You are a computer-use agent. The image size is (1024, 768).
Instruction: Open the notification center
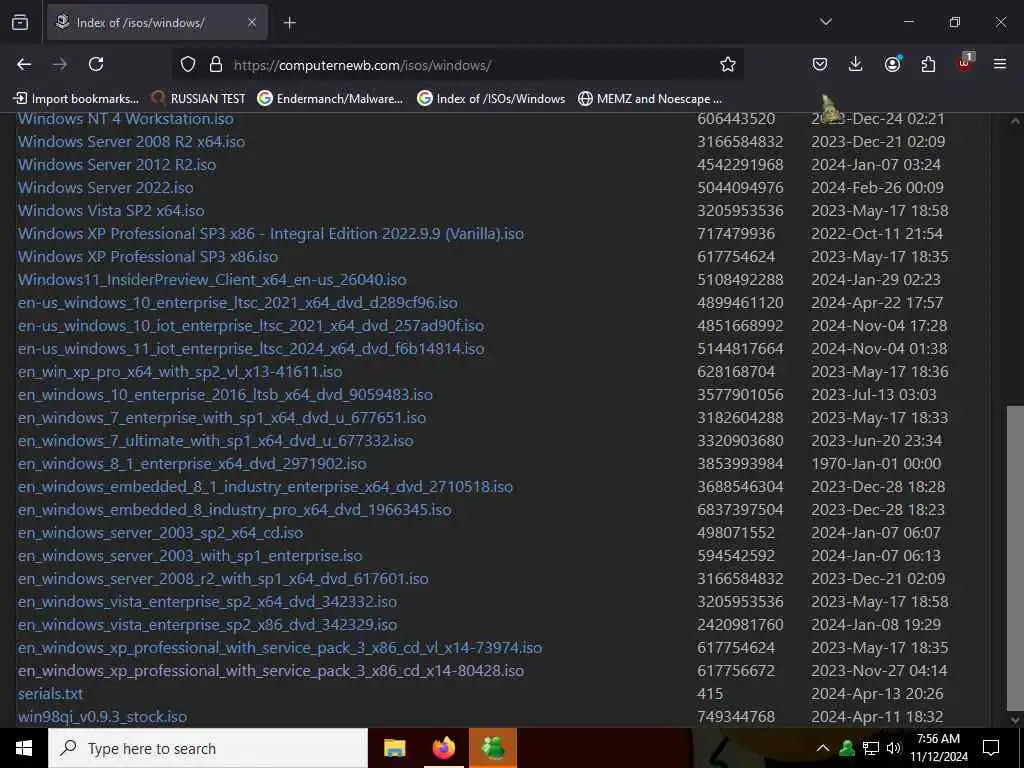click(x=991, y=748)
